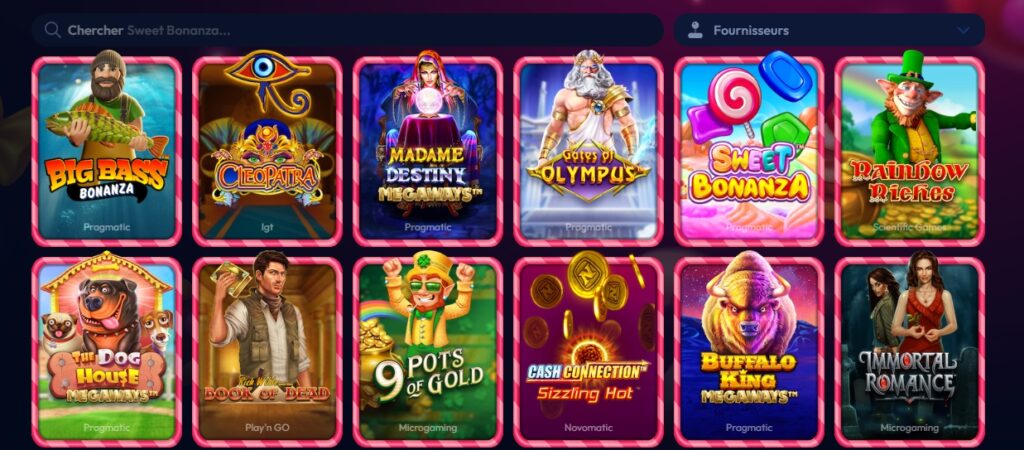Select Madame Destiny Megaways game
Image resolution: width=1024 pixels, height=450 pixels.
(x=428, y=152)
